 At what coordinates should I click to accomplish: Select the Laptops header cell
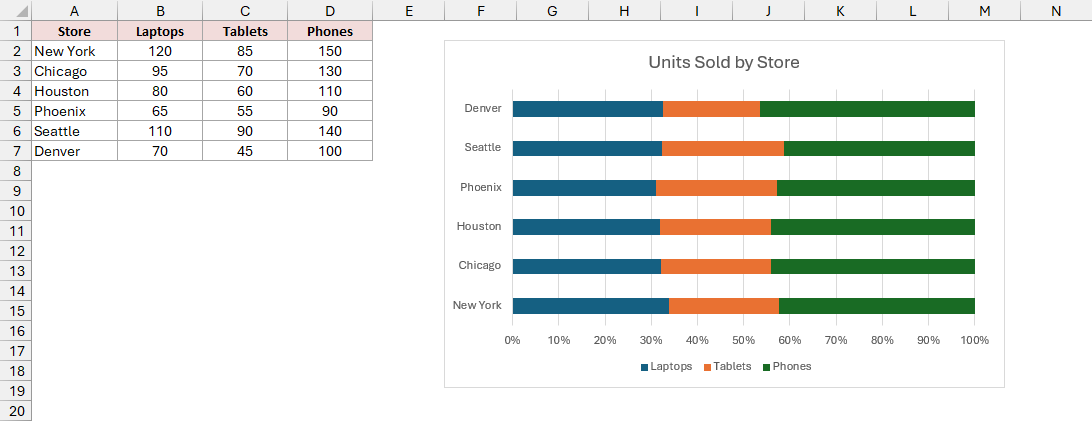pos(160,31)
